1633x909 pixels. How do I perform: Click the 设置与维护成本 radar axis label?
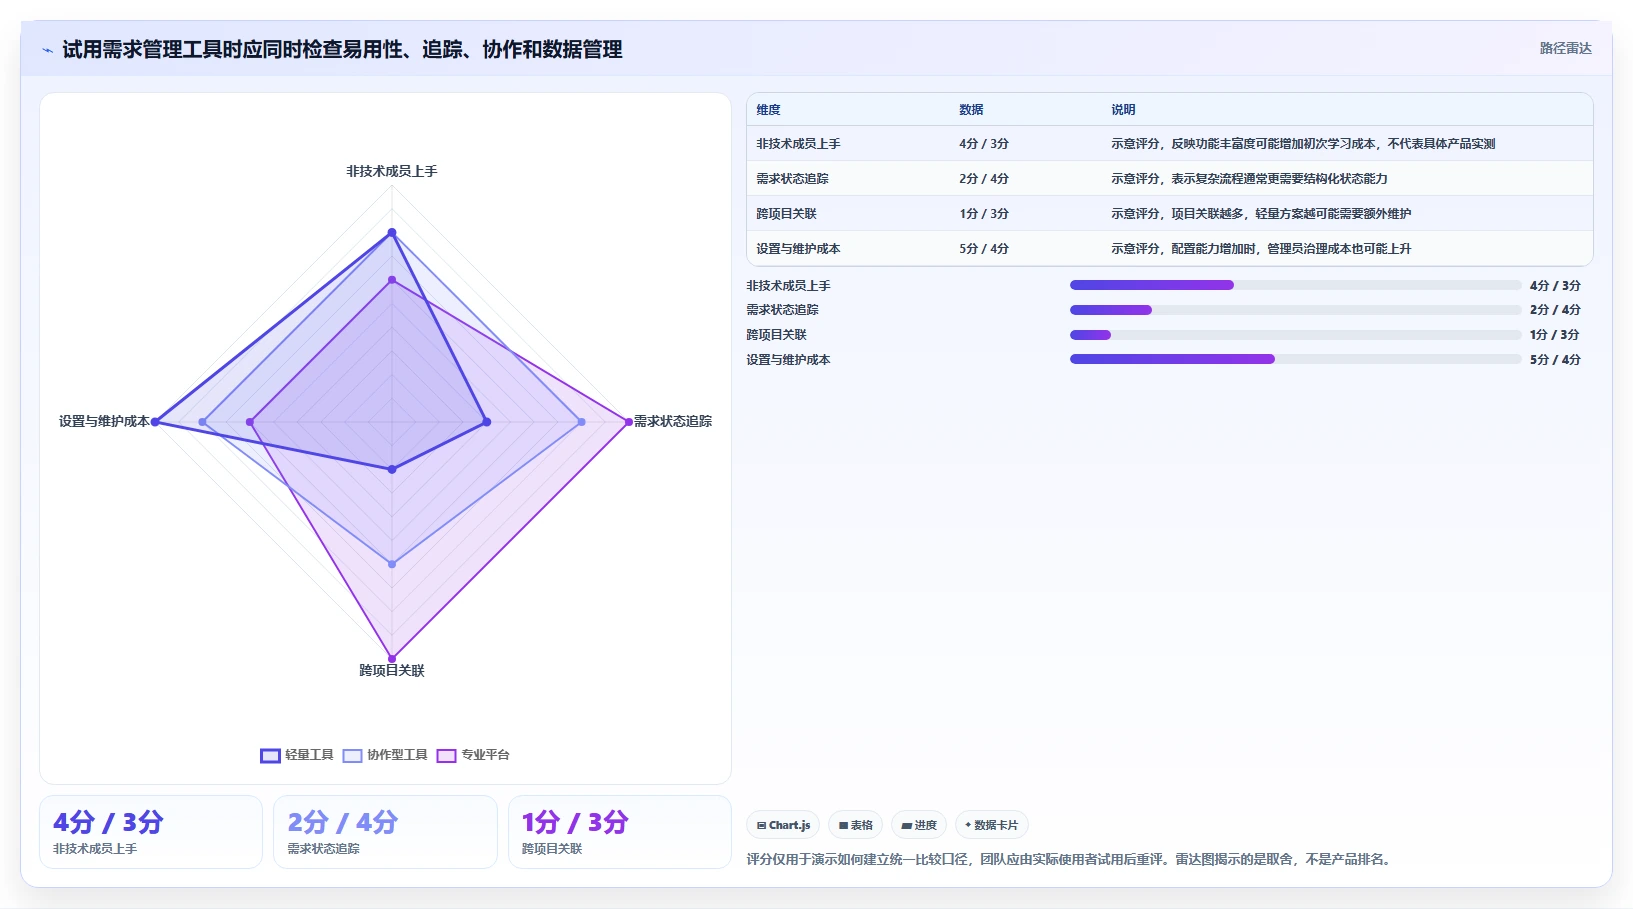(x=104, y=421)
